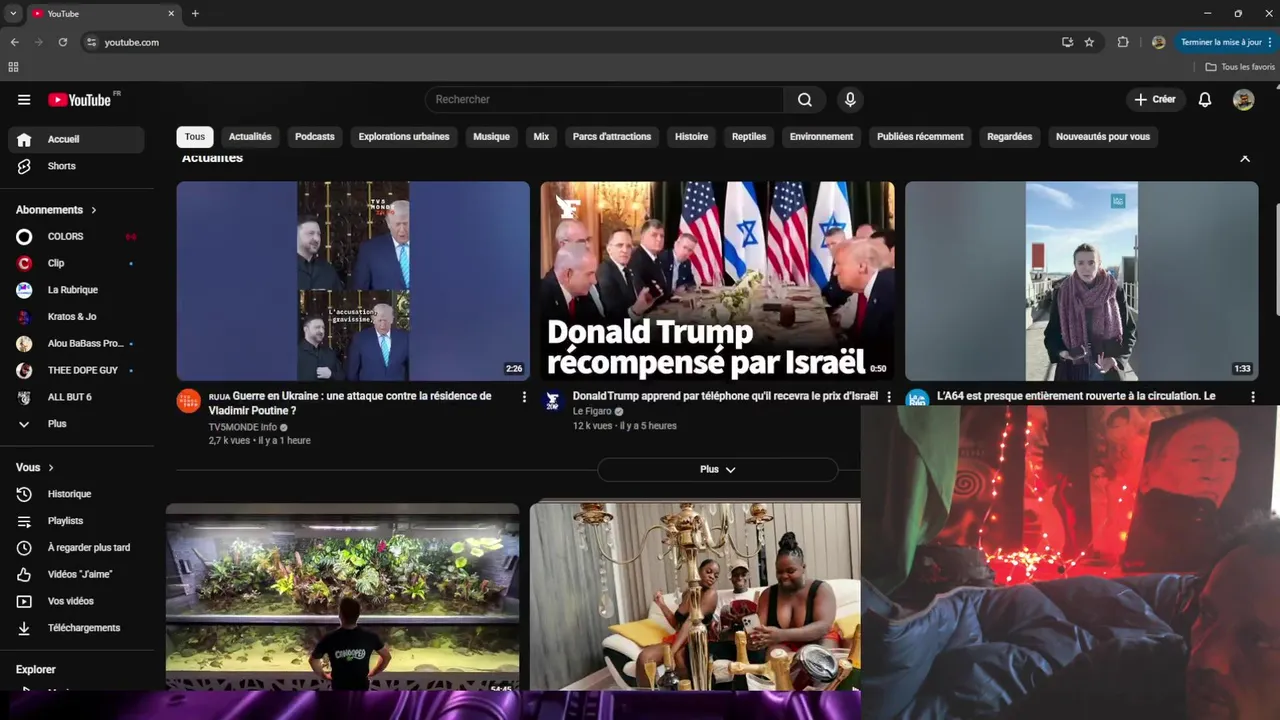The image size is (1280, 720).
Task: Open the YouTube hamburger guide menu
Action: click(24, 100)
